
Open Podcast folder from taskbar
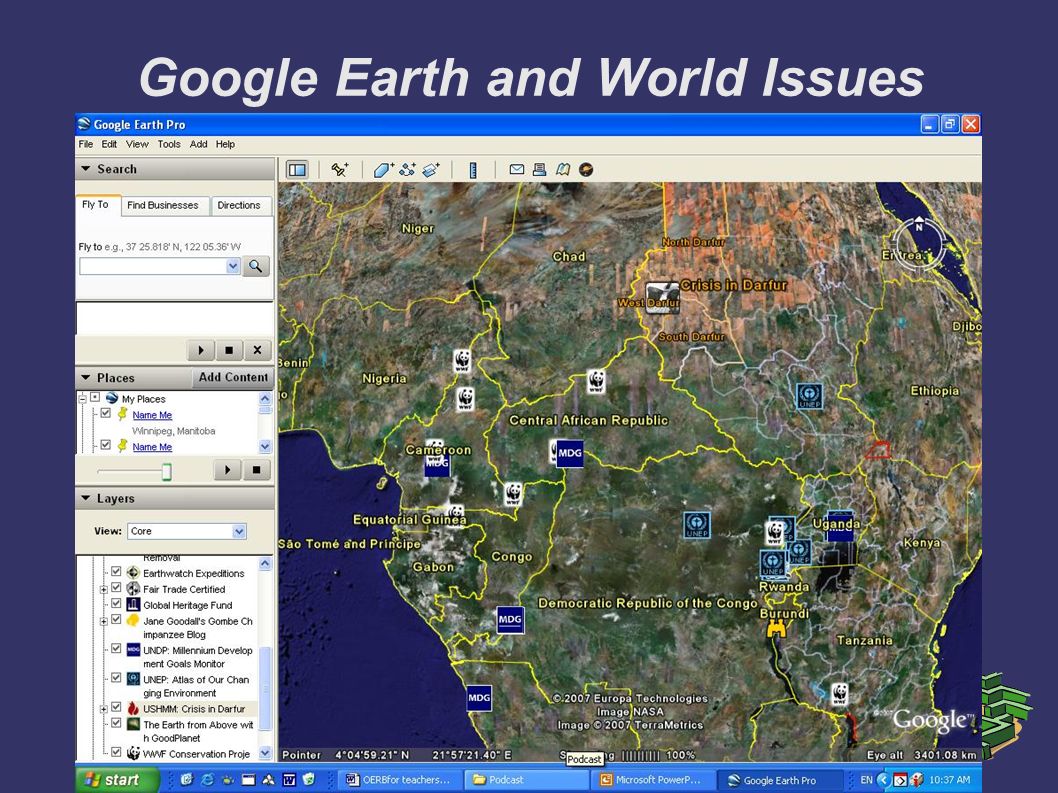pyautogui.click(x=526, y=780)
